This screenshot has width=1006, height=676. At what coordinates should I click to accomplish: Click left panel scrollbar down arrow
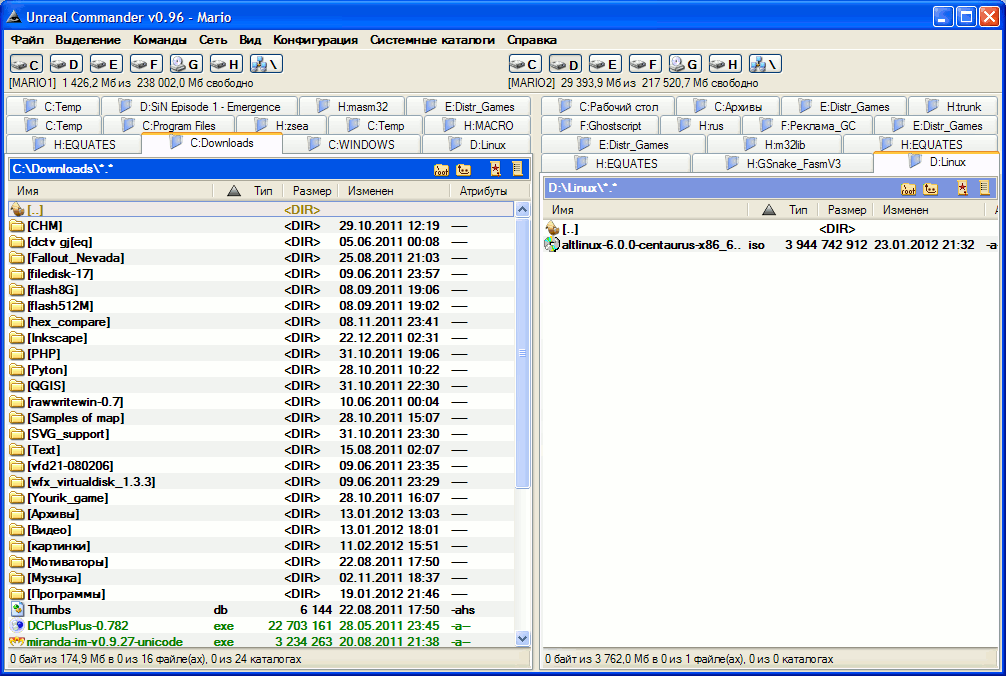point(522,638)
